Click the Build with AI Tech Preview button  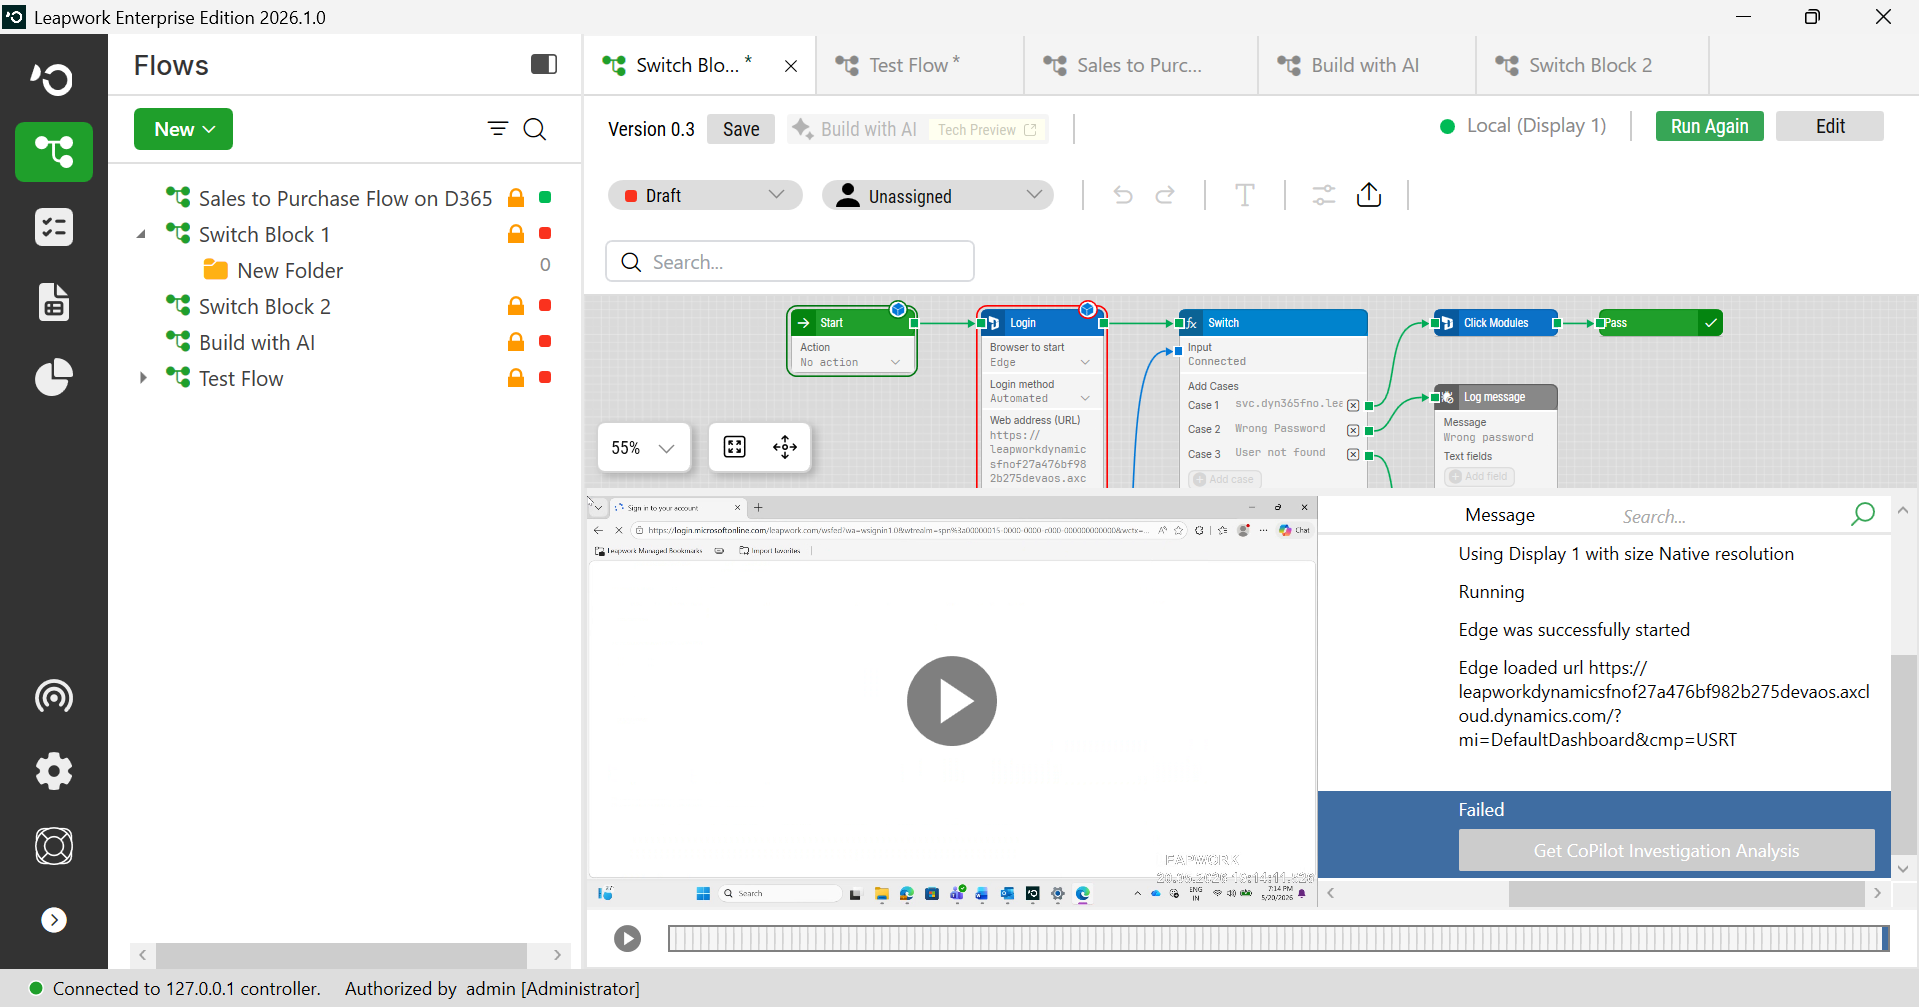917,129
